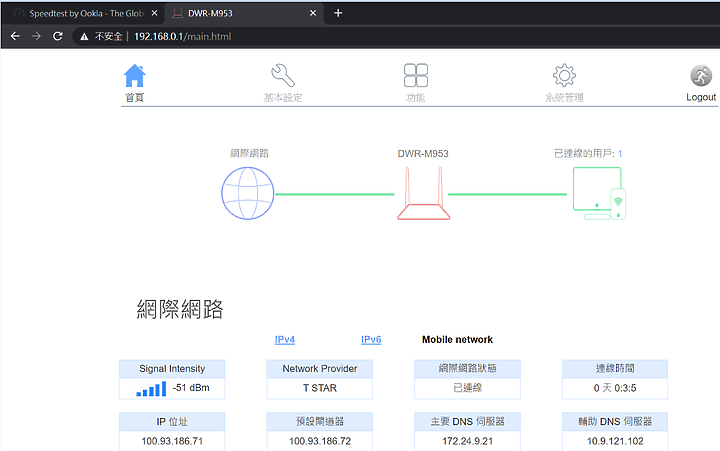720x451 pixels.
Task: Click the DWR-M953 label above router
Action: [423, 153]
